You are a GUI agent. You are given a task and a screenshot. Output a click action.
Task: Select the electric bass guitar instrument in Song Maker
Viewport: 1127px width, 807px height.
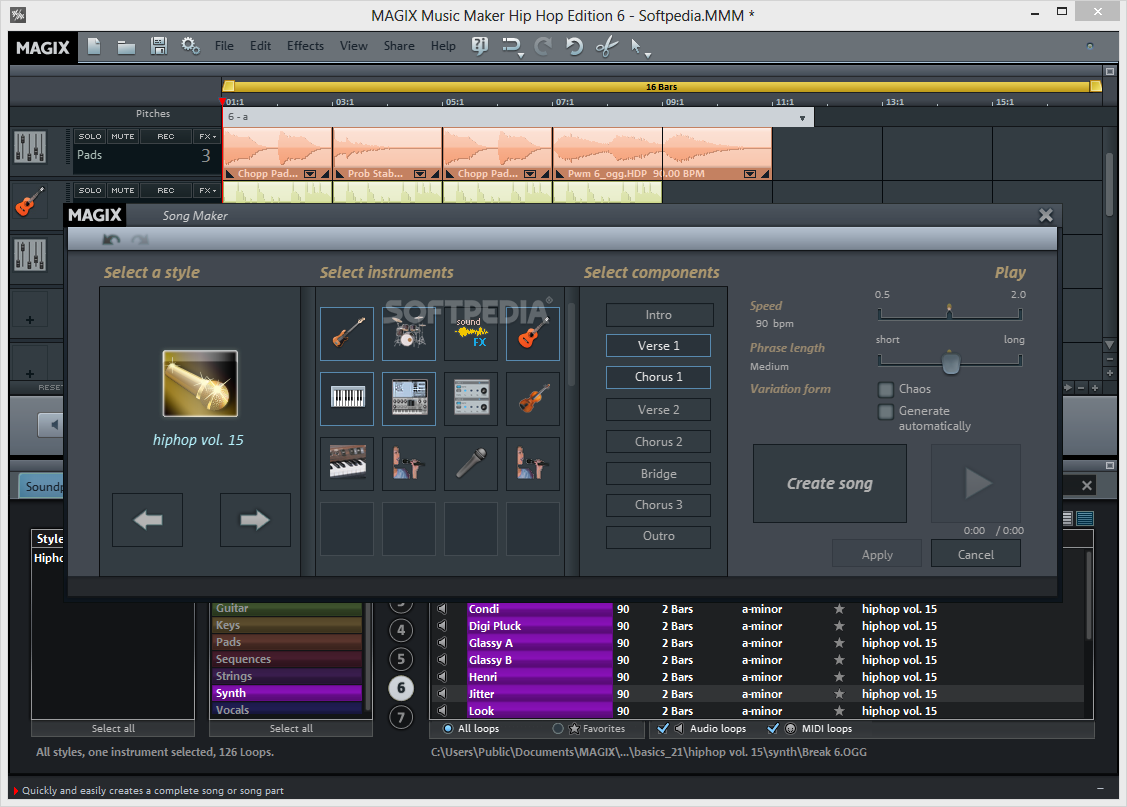(347, 334)
